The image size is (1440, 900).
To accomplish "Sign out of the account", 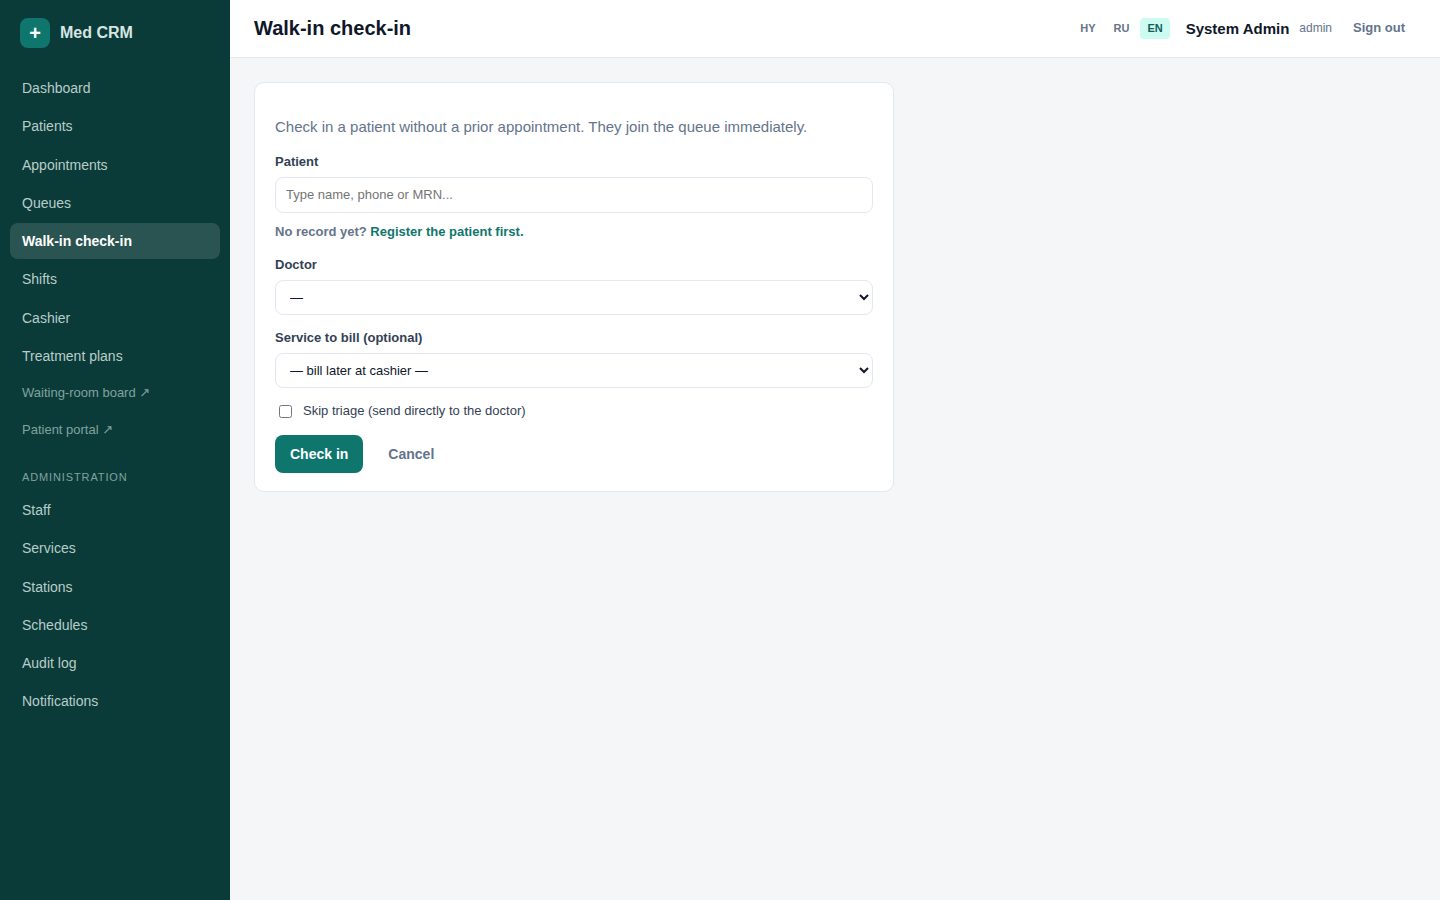I will point(1379,28).
